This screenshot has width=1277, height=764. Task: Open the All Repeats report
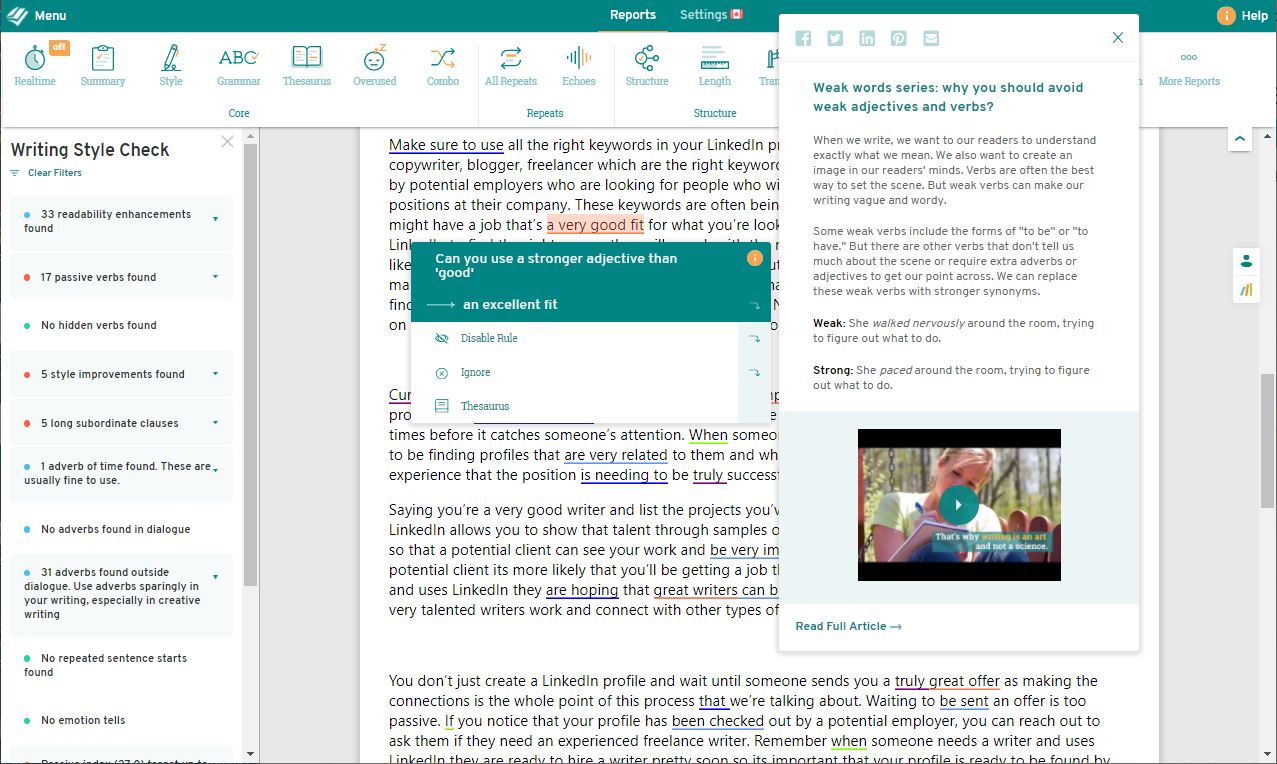click(x=510, y=65)
